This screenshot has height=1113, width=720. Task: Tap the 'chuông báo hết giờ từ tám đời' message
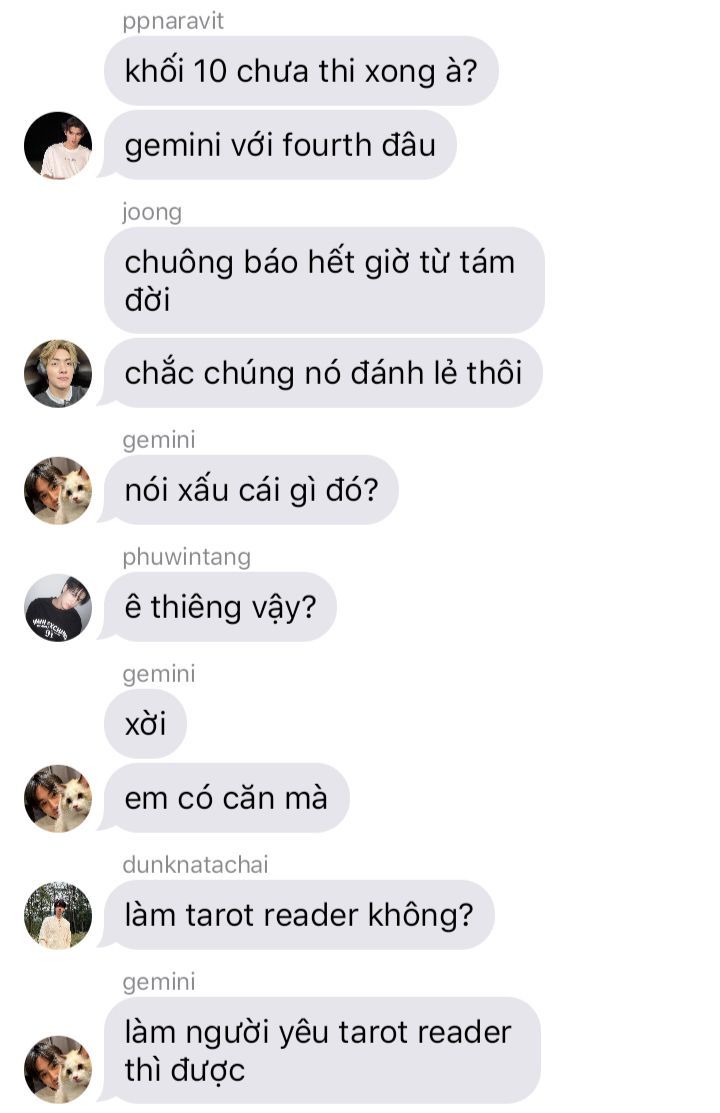[324, 280]
